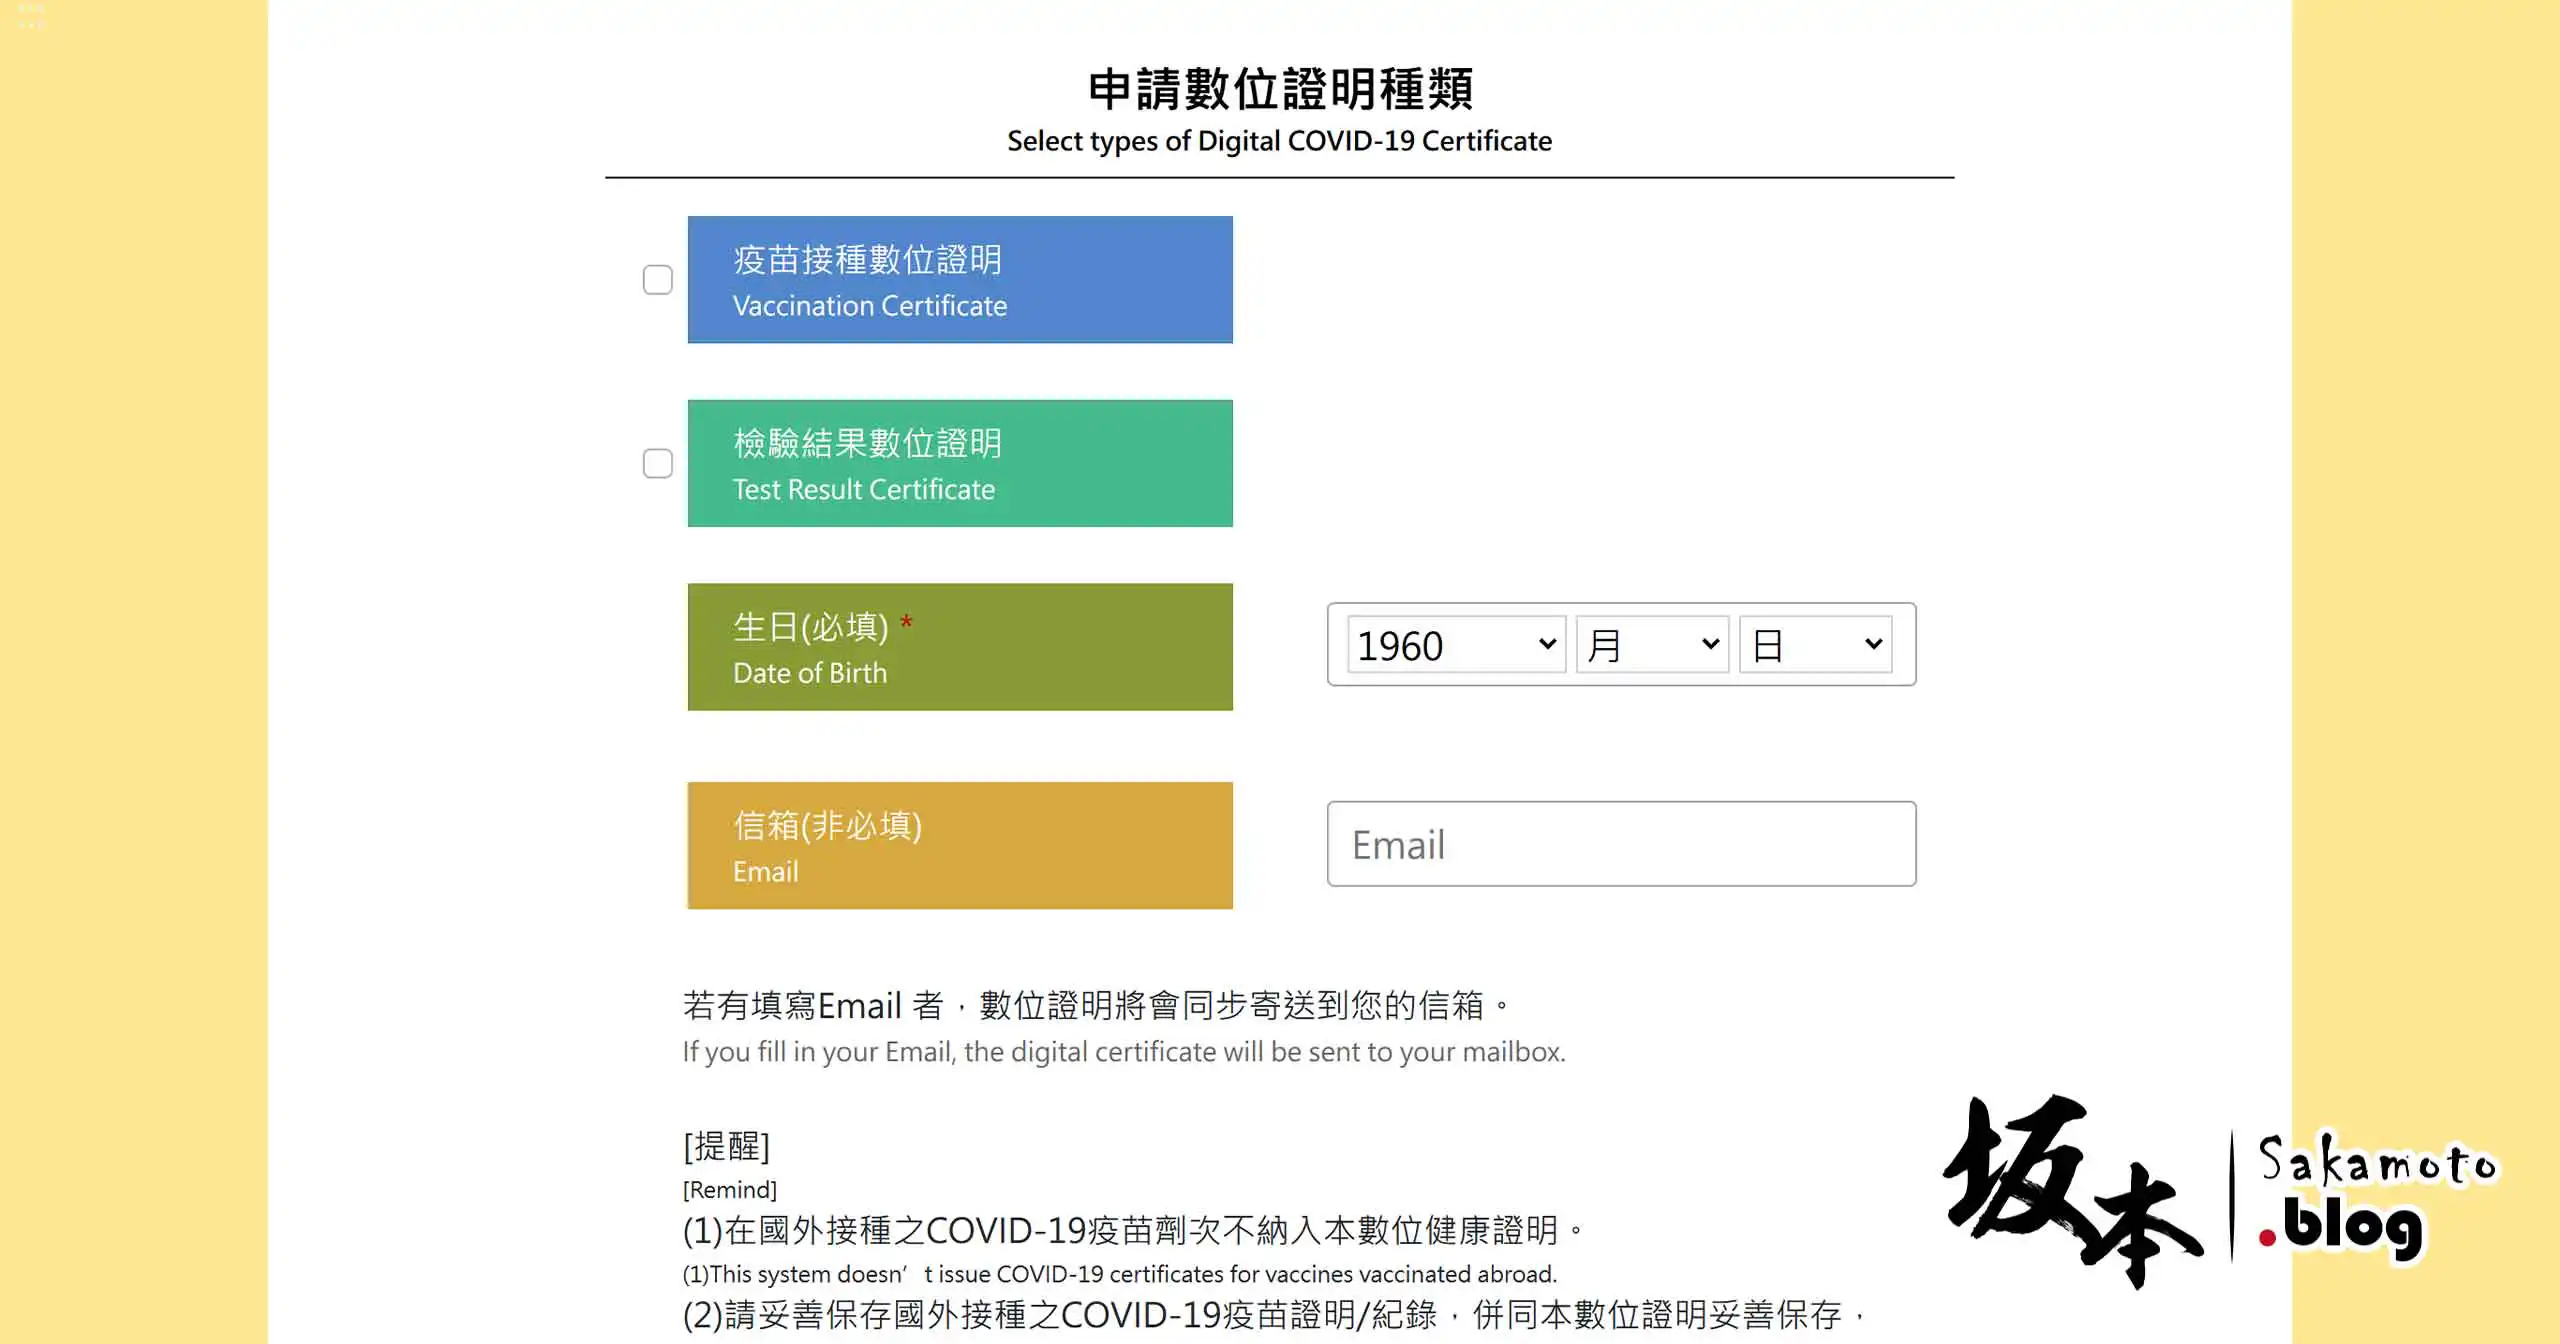The height and width of the screenshot is (1344, 2560).
Task: Click the green Test Result Certificate label
Action: [959, 463]
